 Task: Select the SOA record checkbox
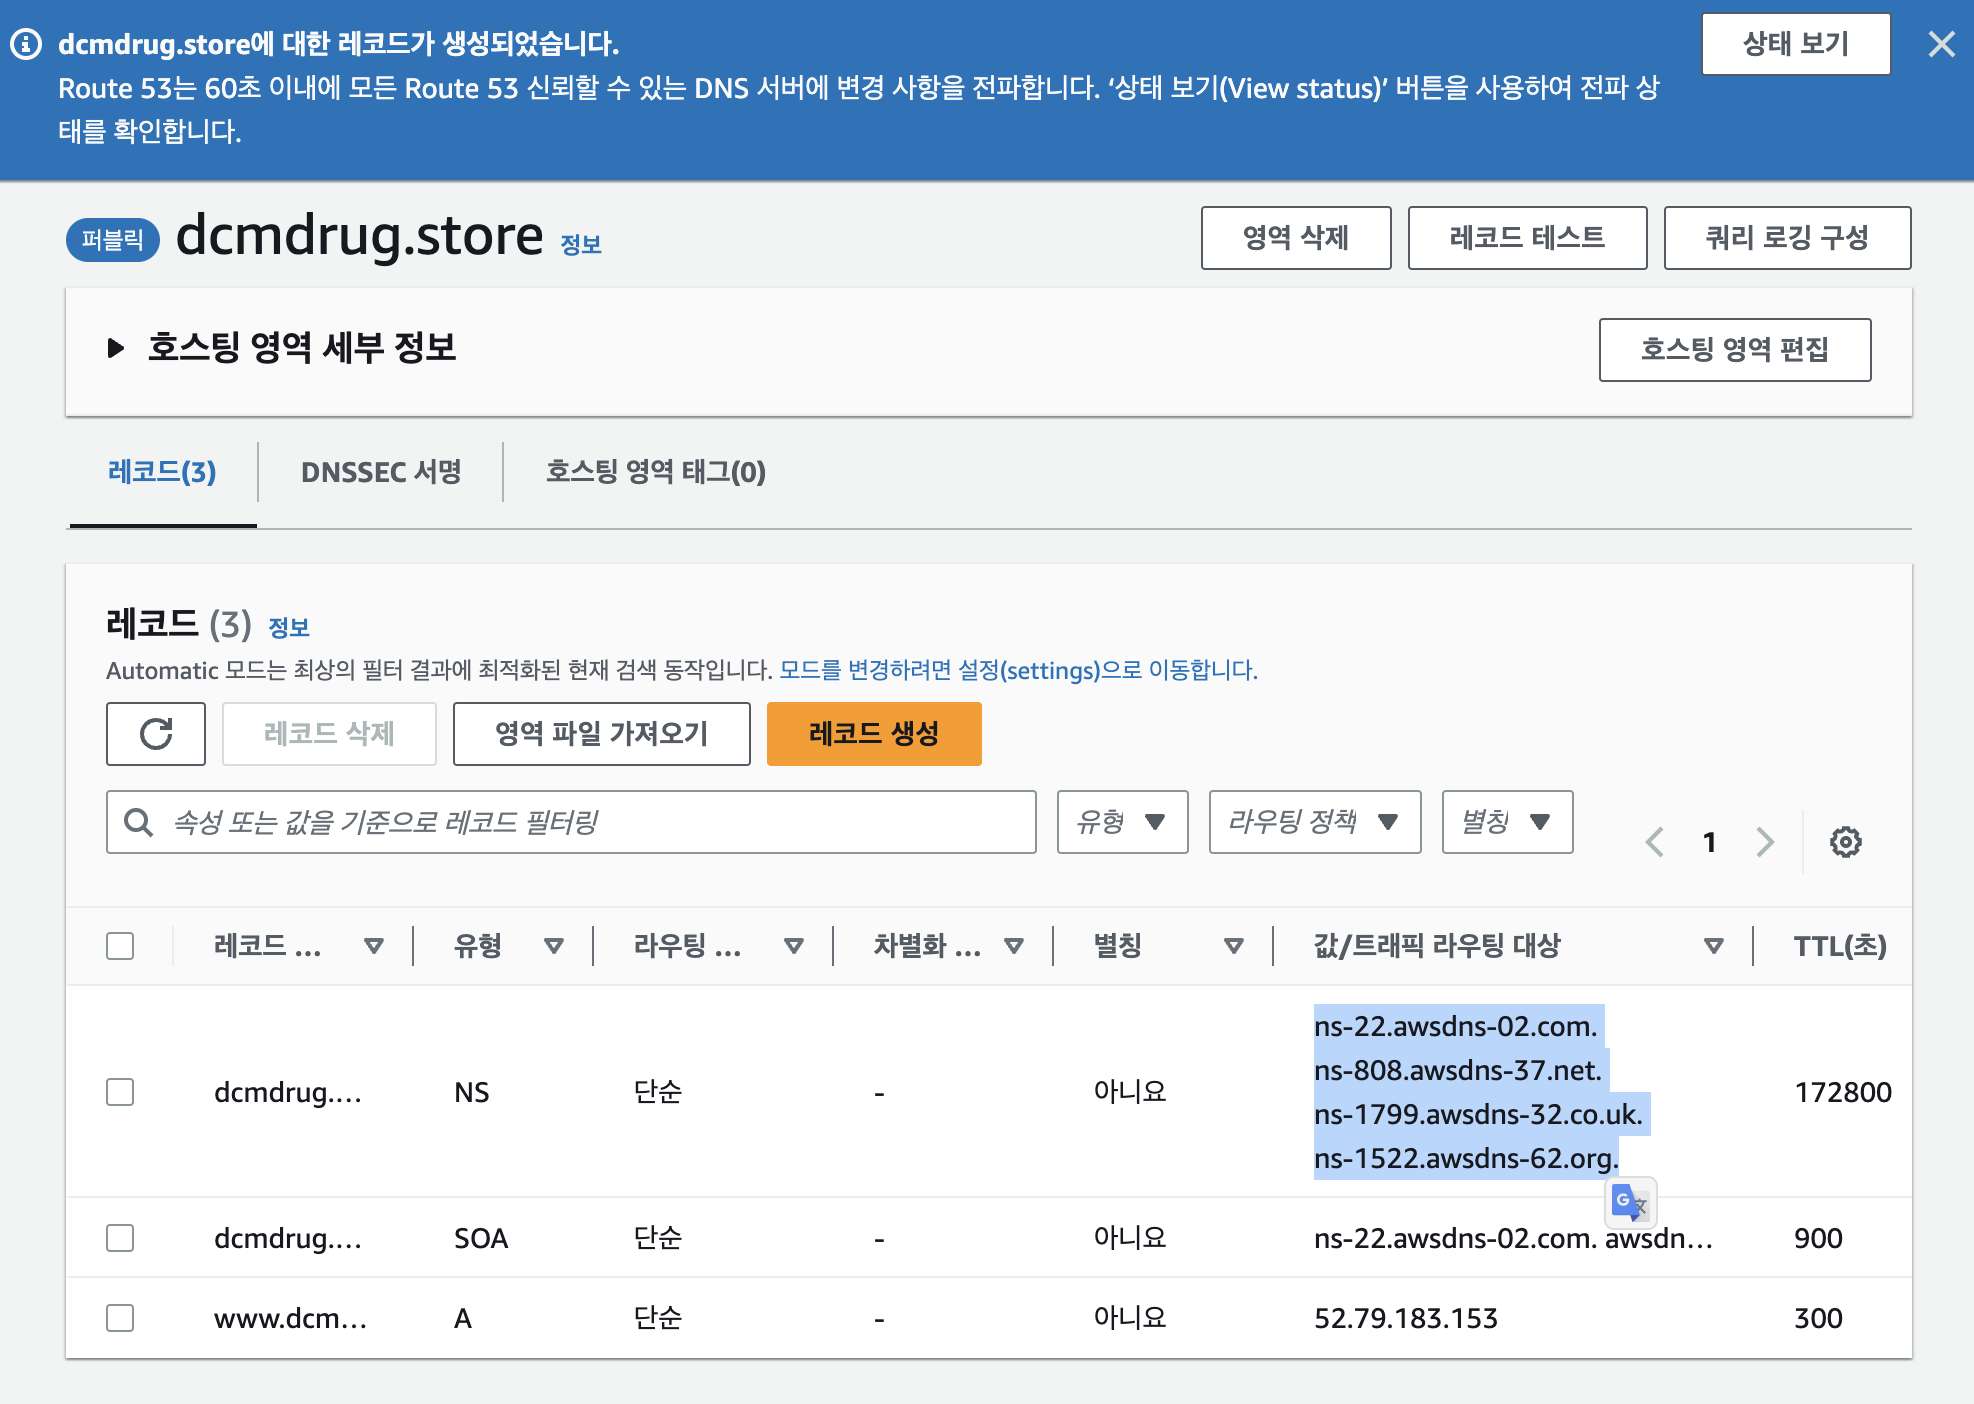(x=120, y=1238)
